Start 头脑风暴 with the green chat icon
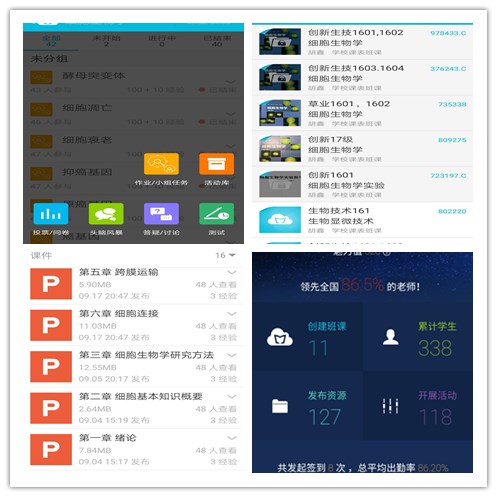497x497 pixels. pyautogui.click(x=106, y=214)
